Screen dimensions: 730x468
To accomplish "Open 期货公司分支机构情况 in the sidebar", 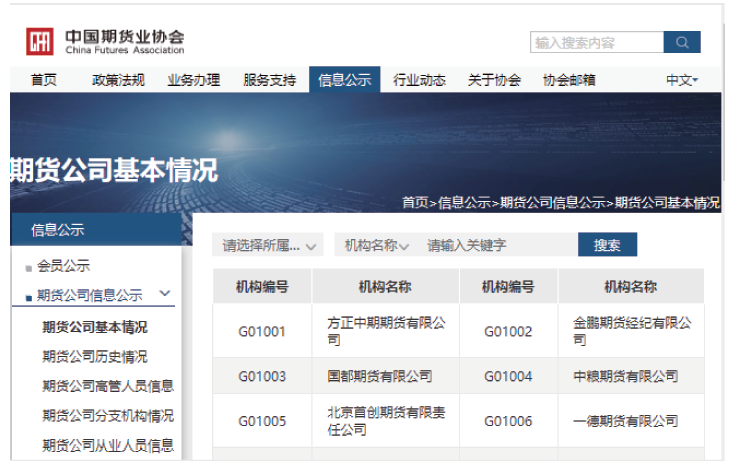I will [x=108, y=415].
